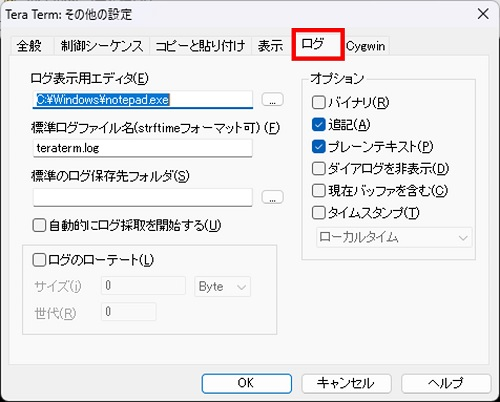Check the バイナリ option
Image resolution: width=500 pixels, height=402 pixels.
pyautogui.click(x=318, y=102)
